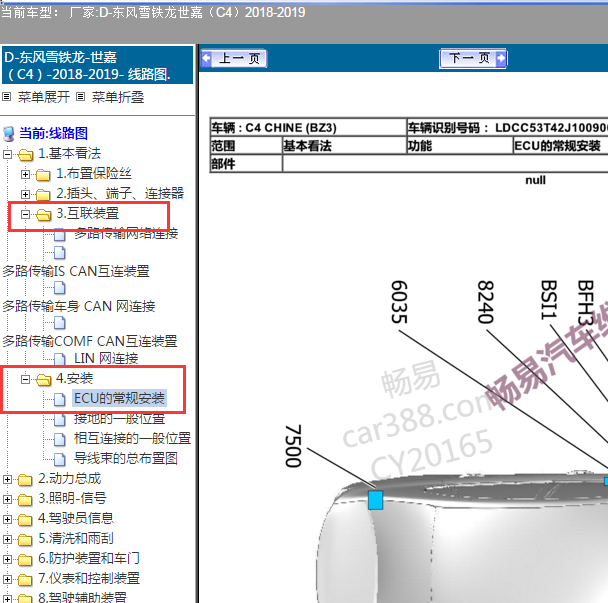Open 多路传输IS CAN互连装置 page
The height and width of the screenshot is (603, 608).
[x=76, y=271]
